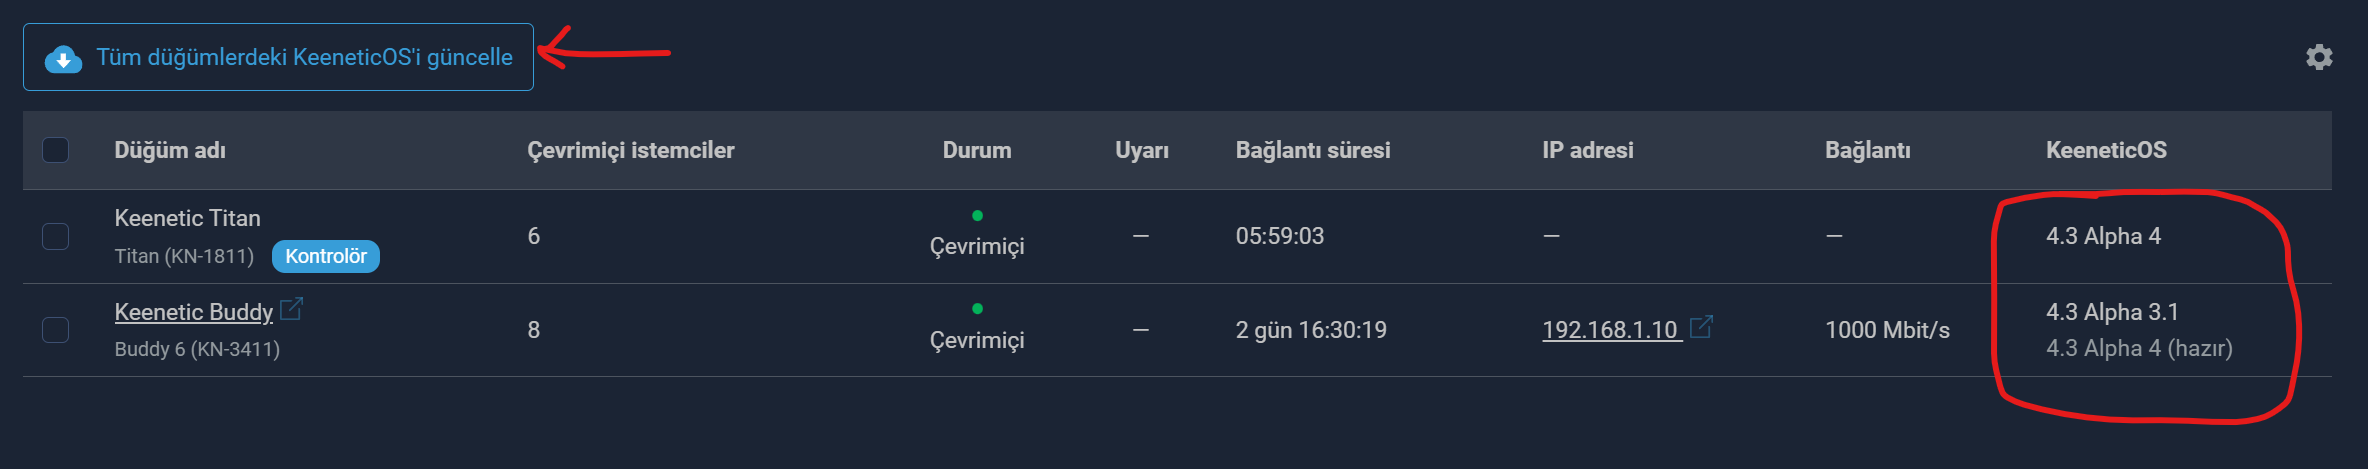The height and width of the screenshot is (469, 2368).
Task: Sort by Bağlantı süresi column header
Action: 1313,150
